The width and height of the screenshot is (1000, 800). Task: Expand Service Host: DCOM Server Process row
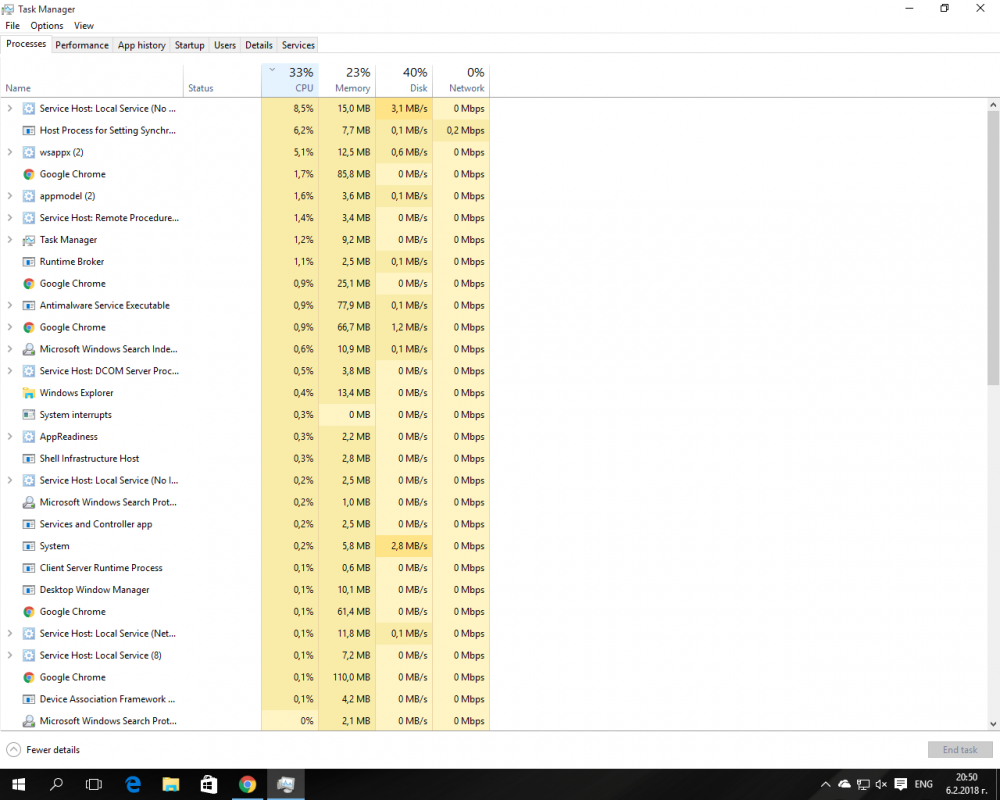pyautogui.click(x=10, y=371)
